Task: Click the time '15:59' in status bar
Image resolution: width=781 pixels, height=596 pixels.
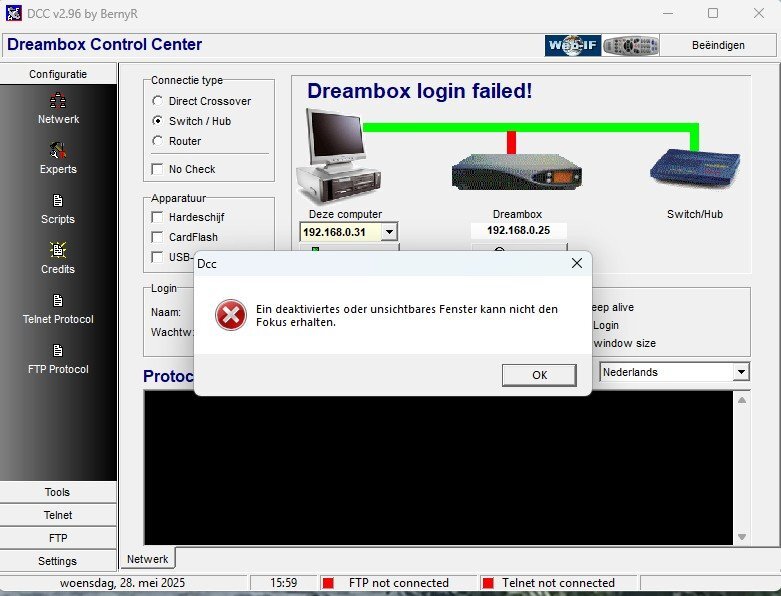Action: click(x=283, y=583)
